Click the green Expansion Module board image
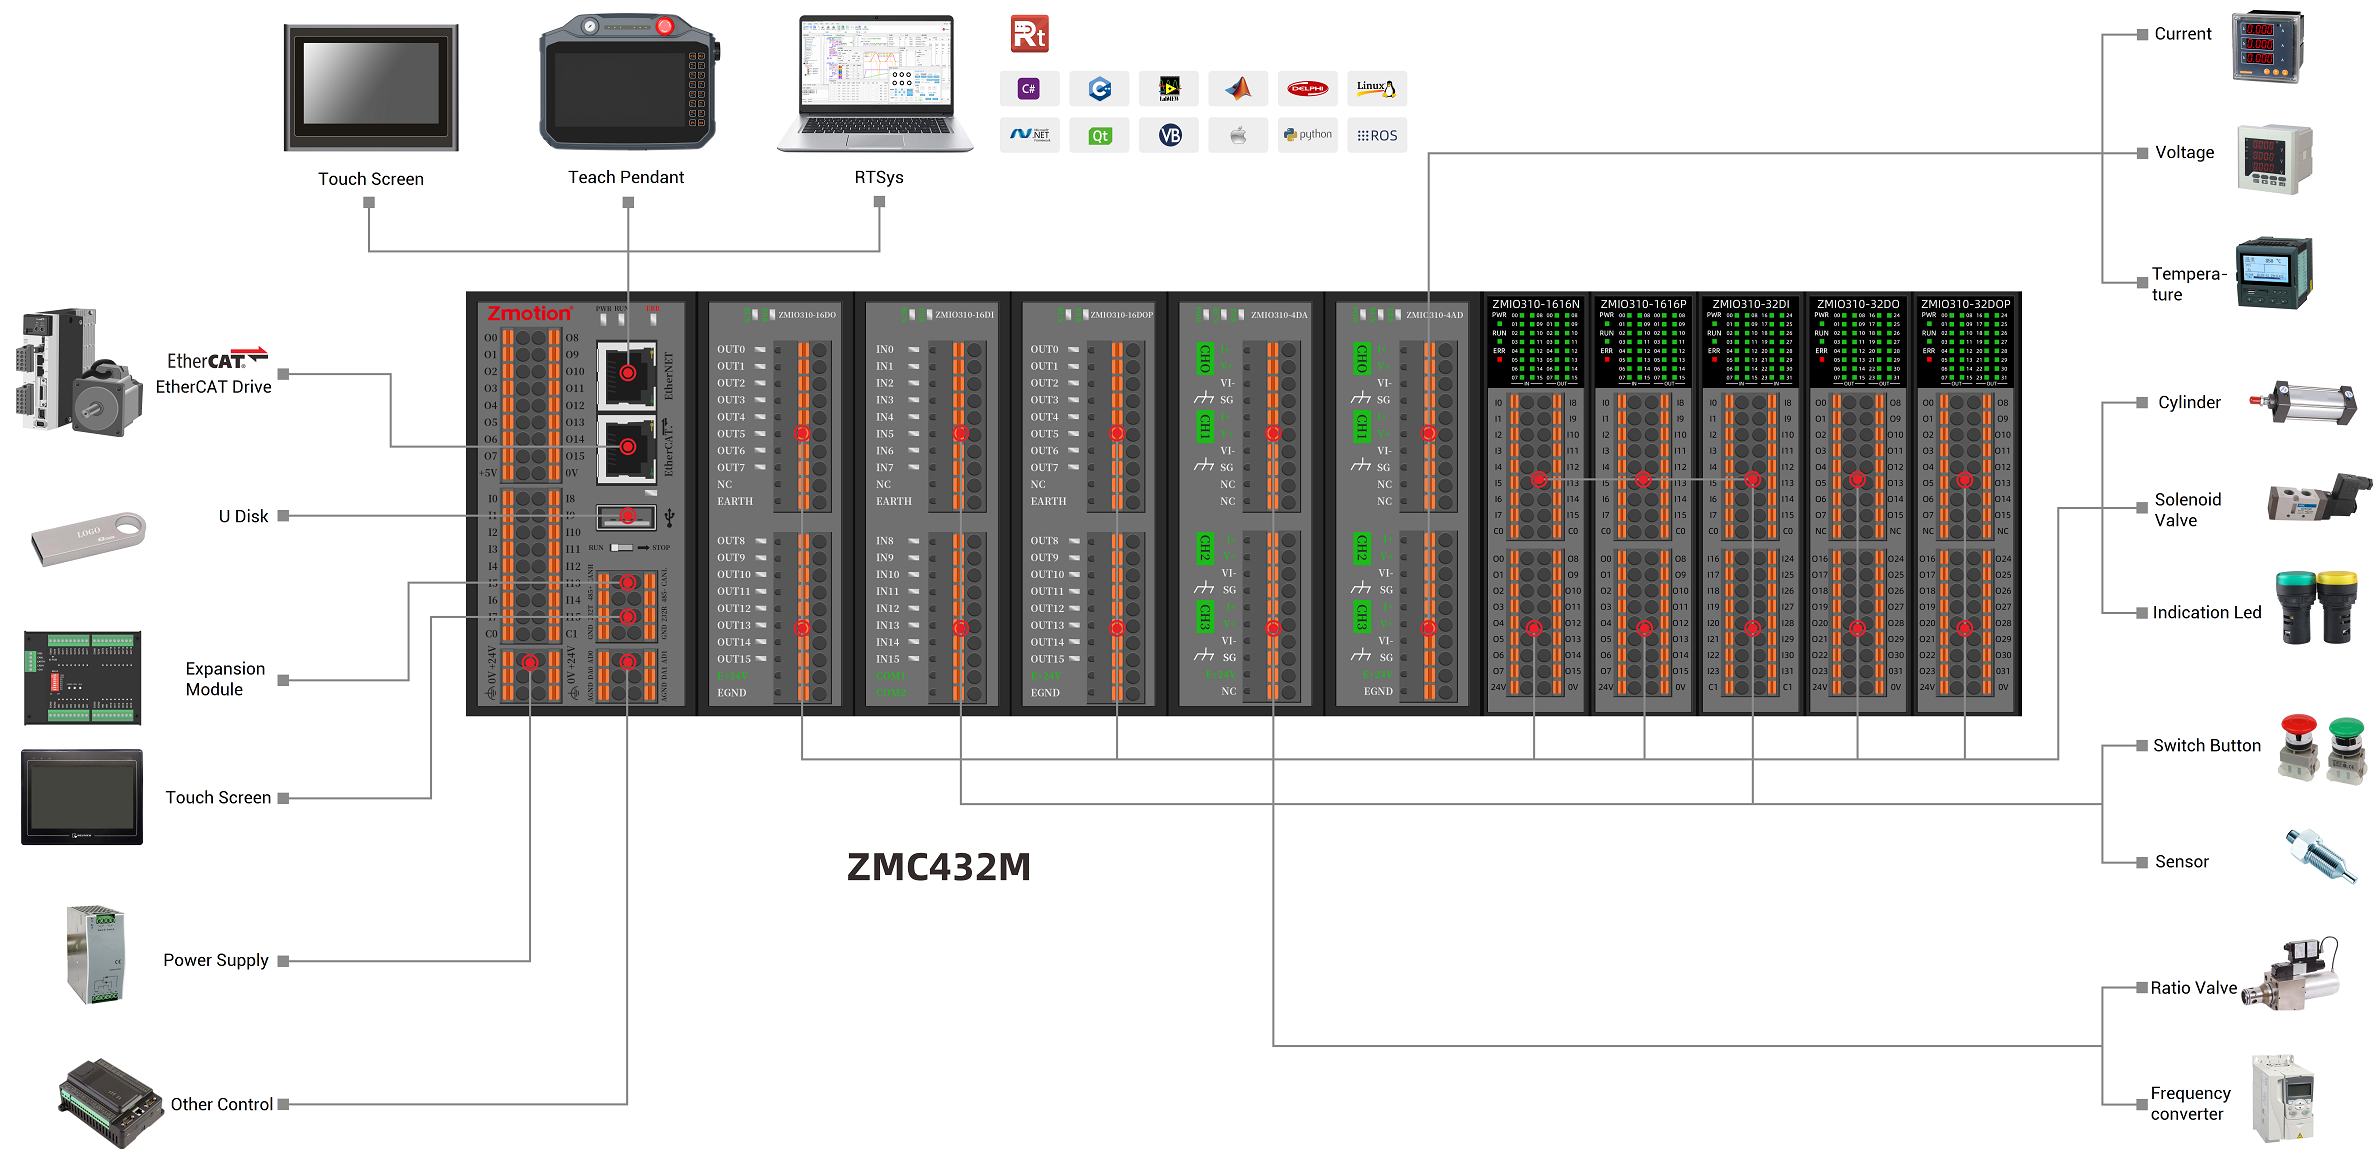The image size is (2375, 1150). coord(82,677)
